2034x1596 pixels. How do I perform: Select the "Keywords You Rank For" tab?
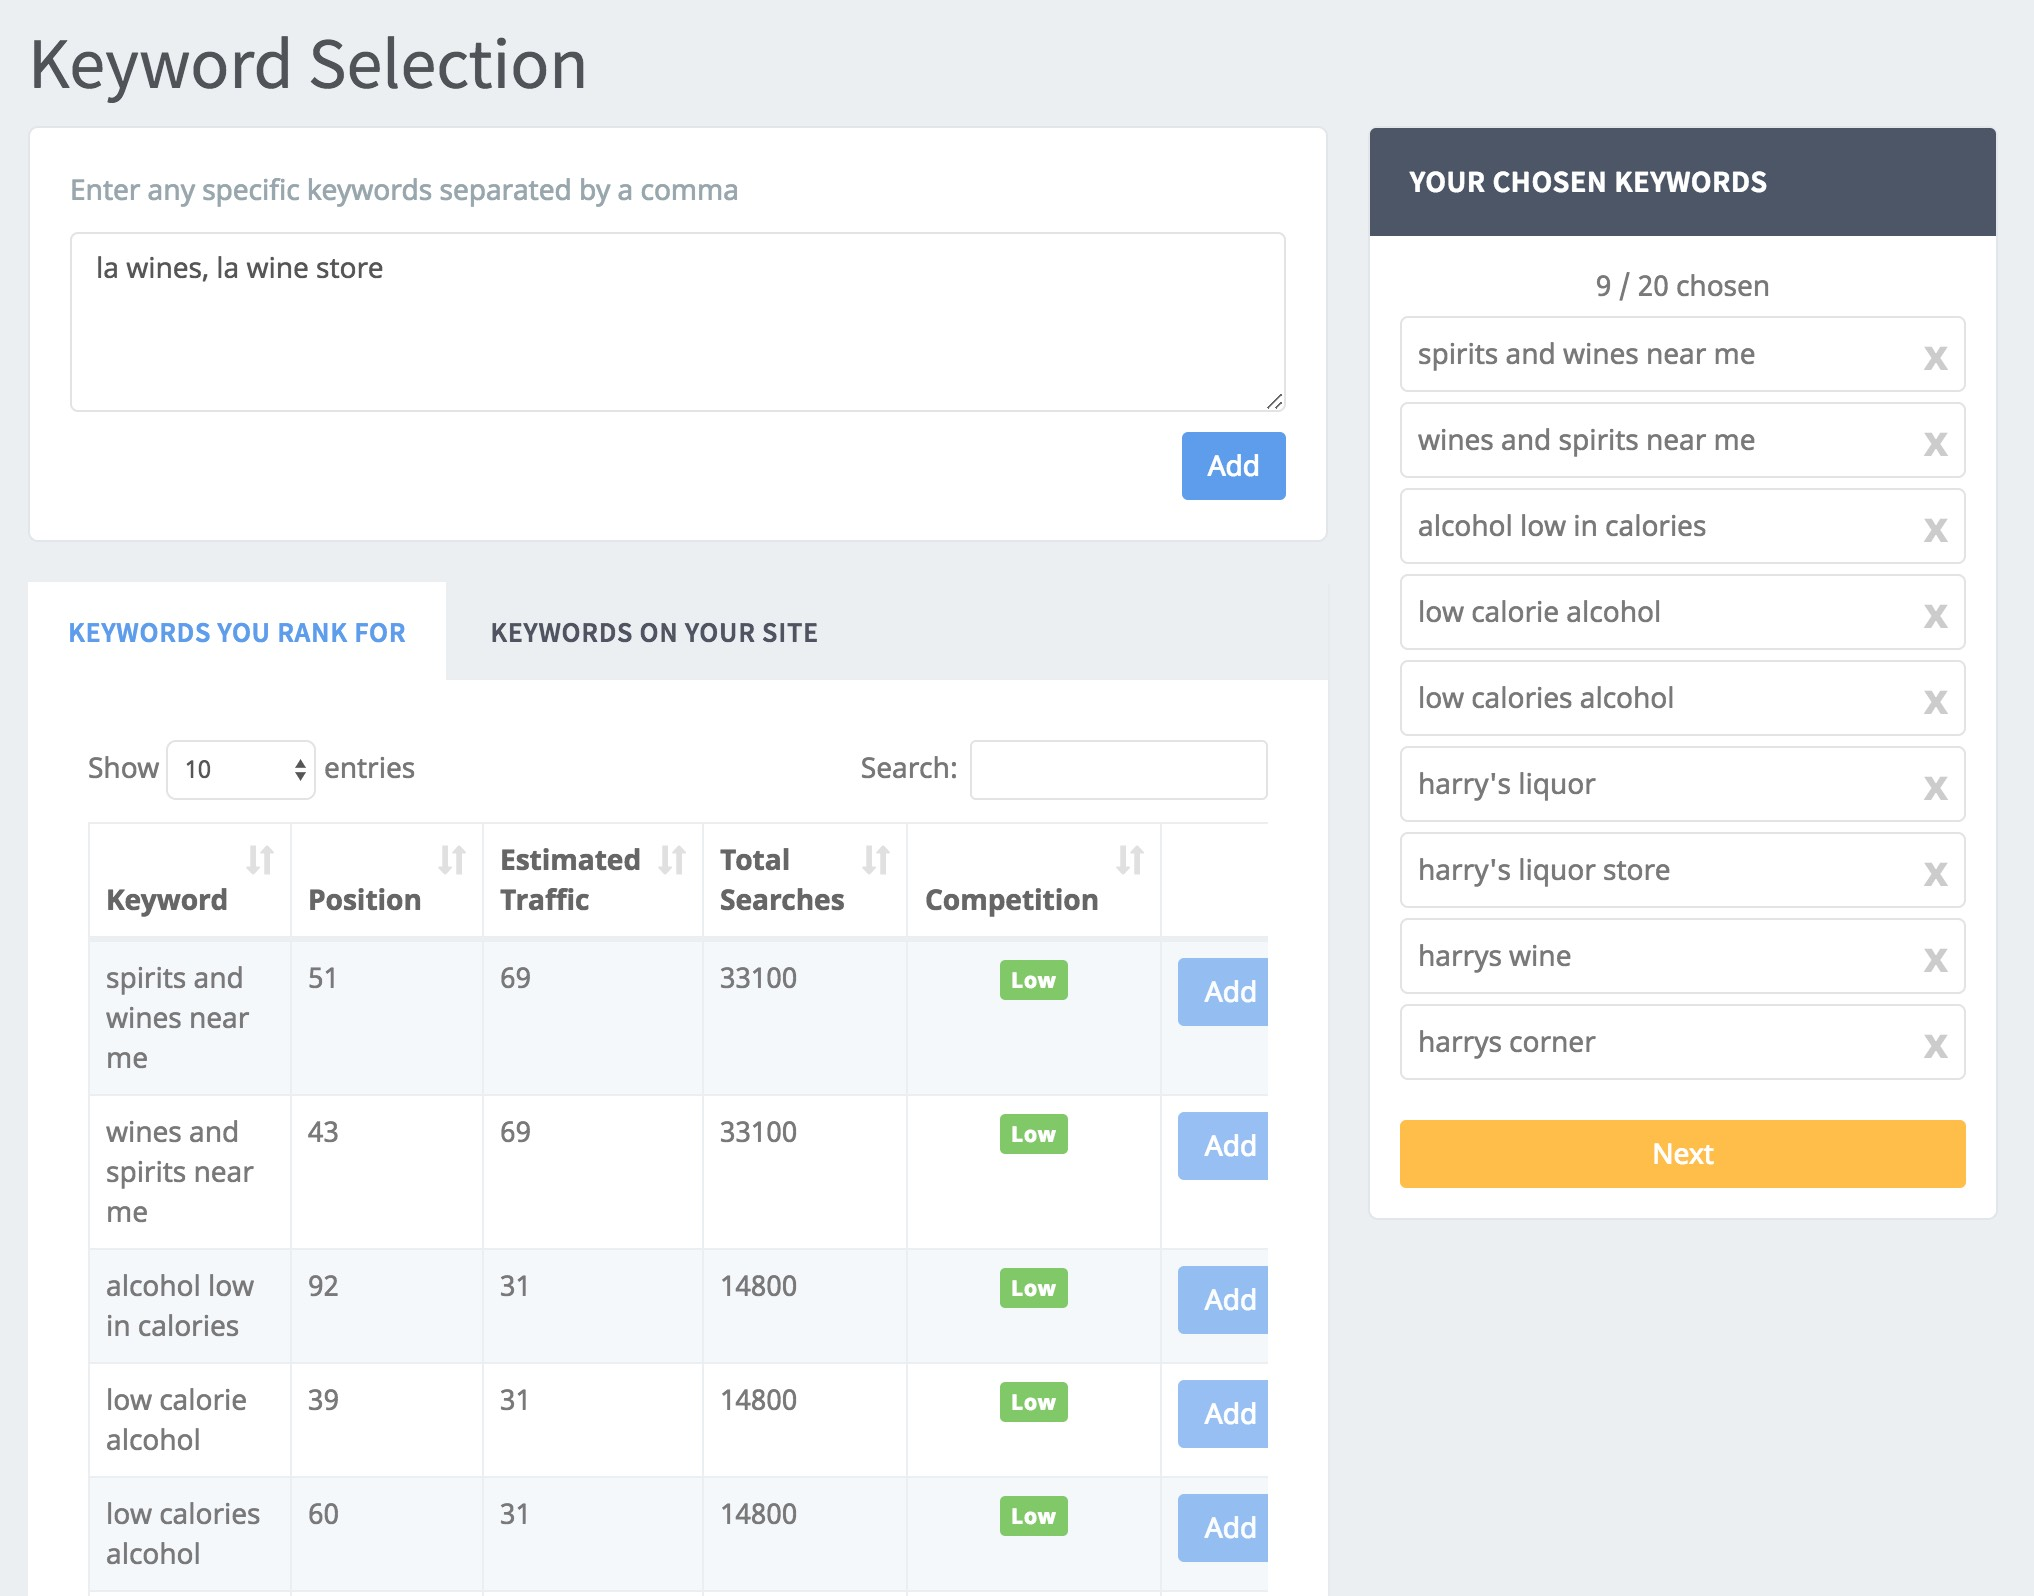click(237, 631)
